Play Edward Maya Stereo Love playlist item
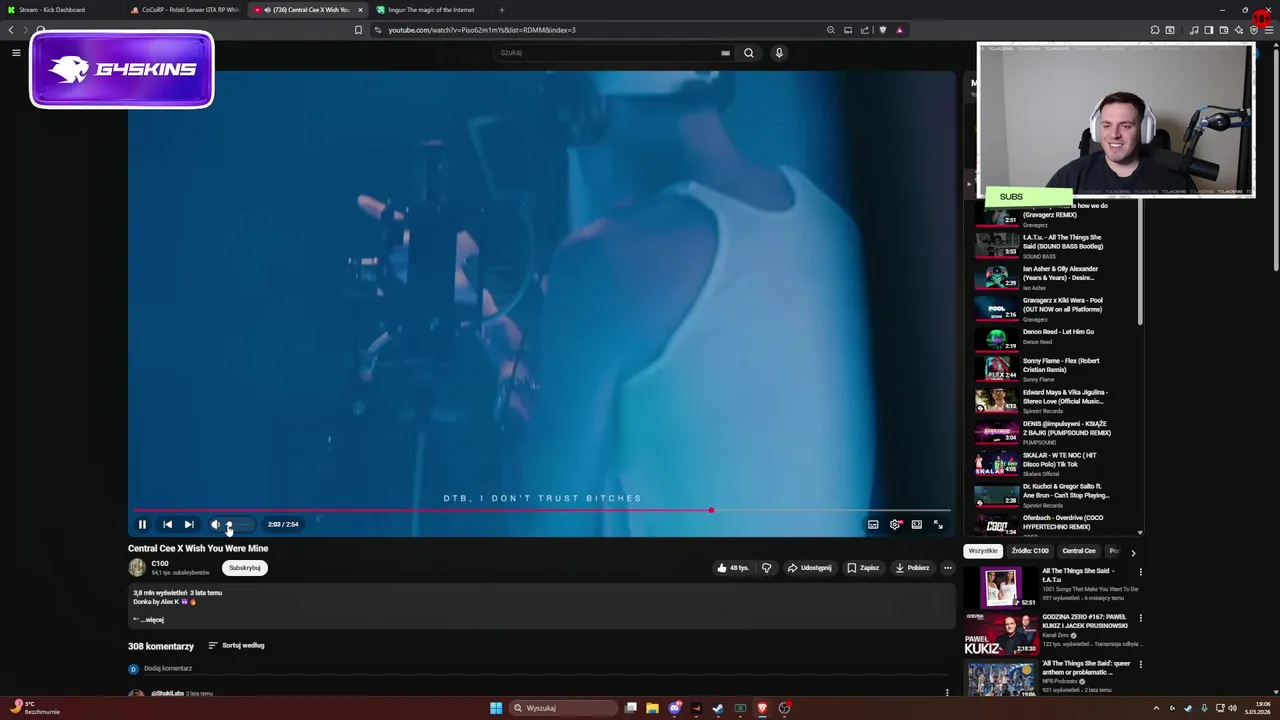The width and height of the screenshot is (1280, 720). tap(1055, 402)
